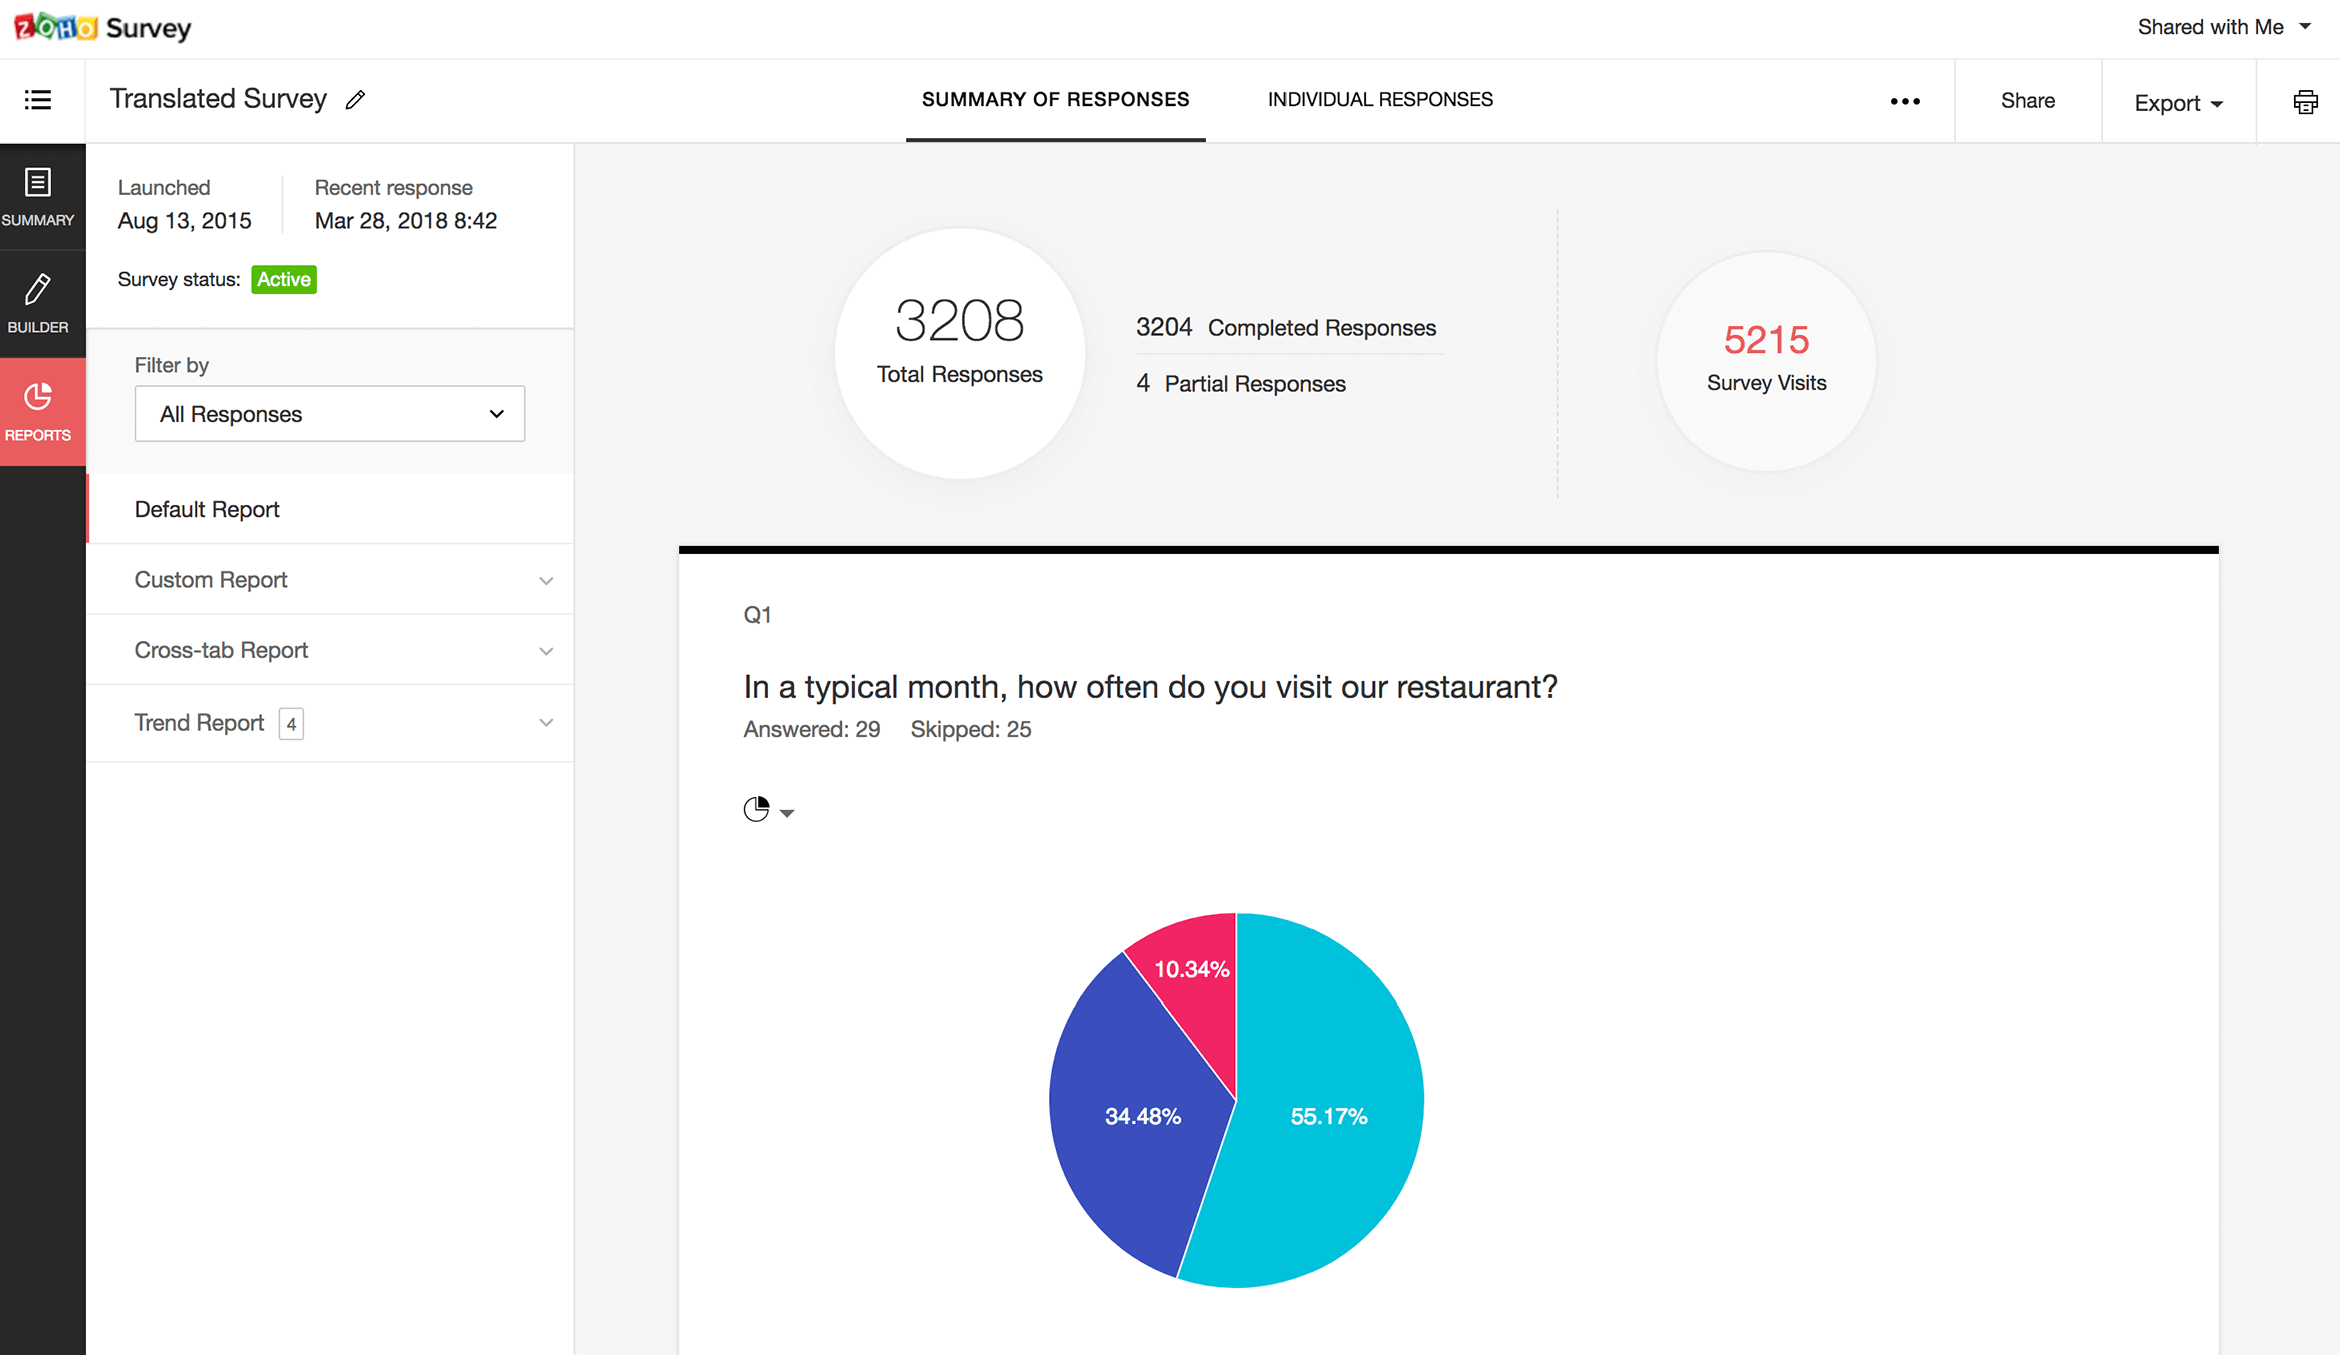The width and height of the screenshot is (2340, 1355).
Task: Select Summary of Responses tab
Action: click(x=1055, y=100)
